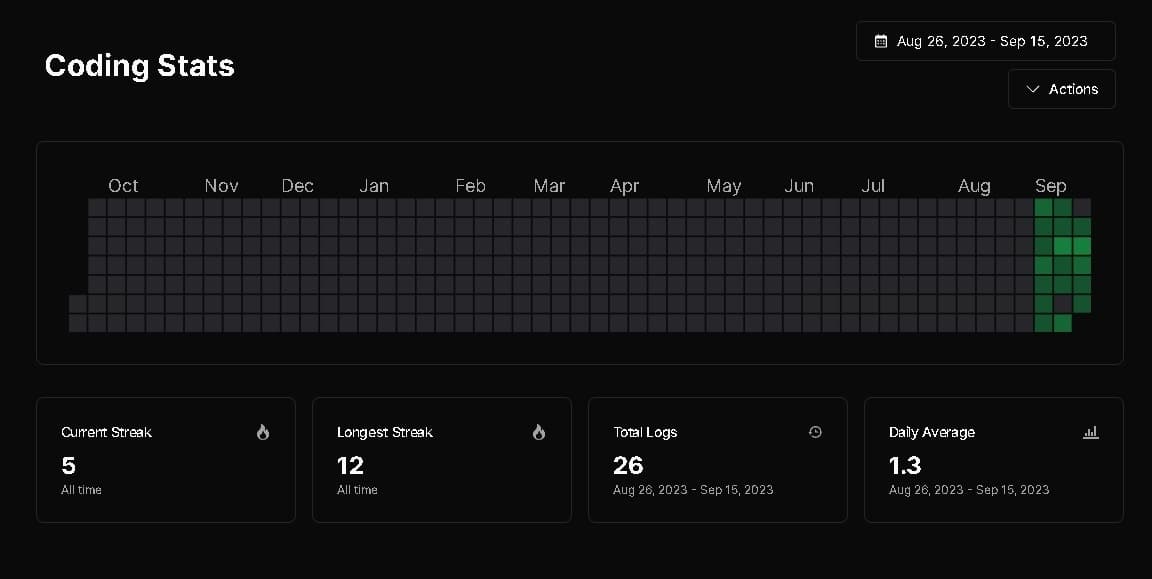Click the Longest Streak value 12

[x=351, y=465]
